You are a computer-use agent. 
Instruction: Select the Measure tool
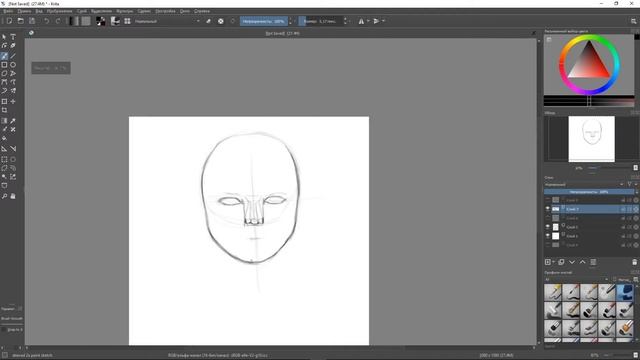tap(13, 149)
